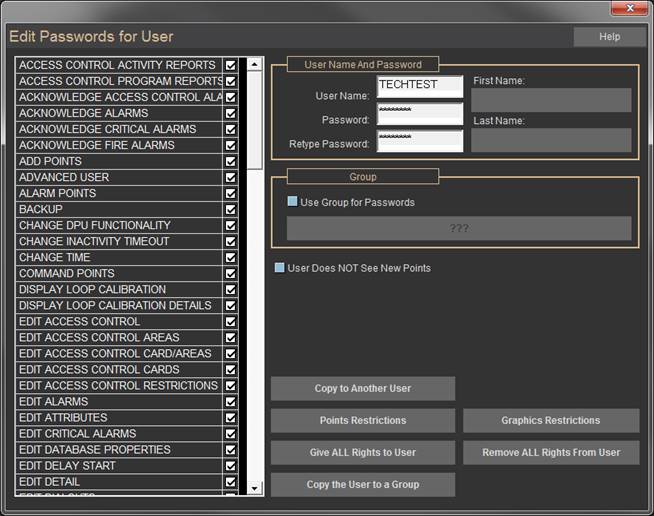
Task: Click the User Name field
Action: tap(419, 86)
